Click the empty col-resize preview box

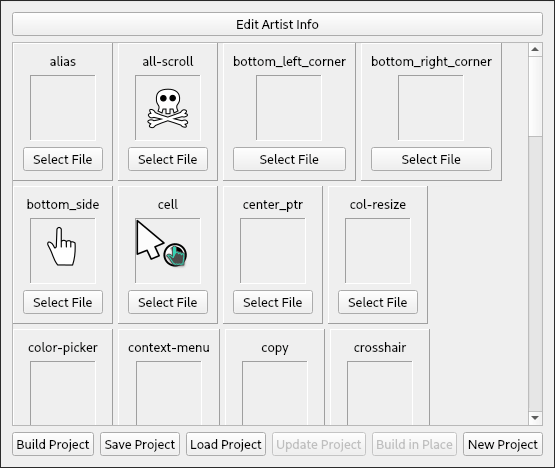[378, 251]
